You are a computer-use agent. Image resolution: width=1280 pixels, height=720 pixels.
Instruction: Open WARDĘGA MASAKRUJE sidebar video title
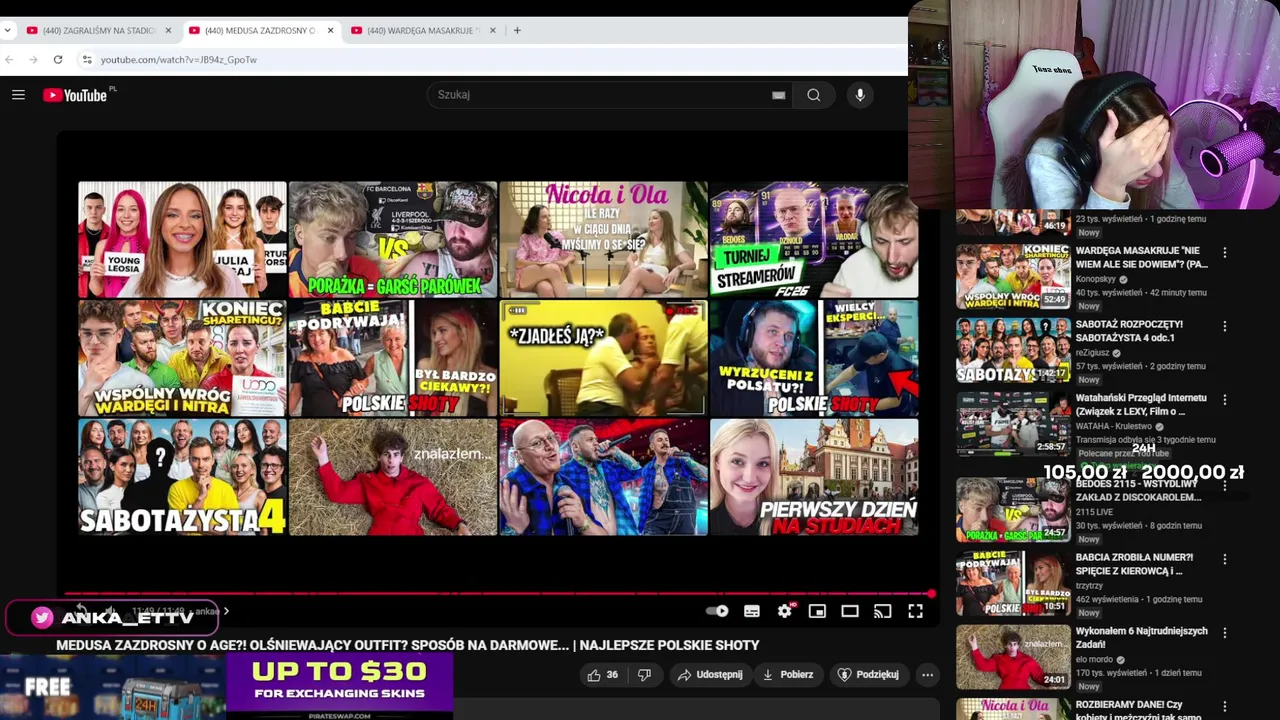point(1142,258)
